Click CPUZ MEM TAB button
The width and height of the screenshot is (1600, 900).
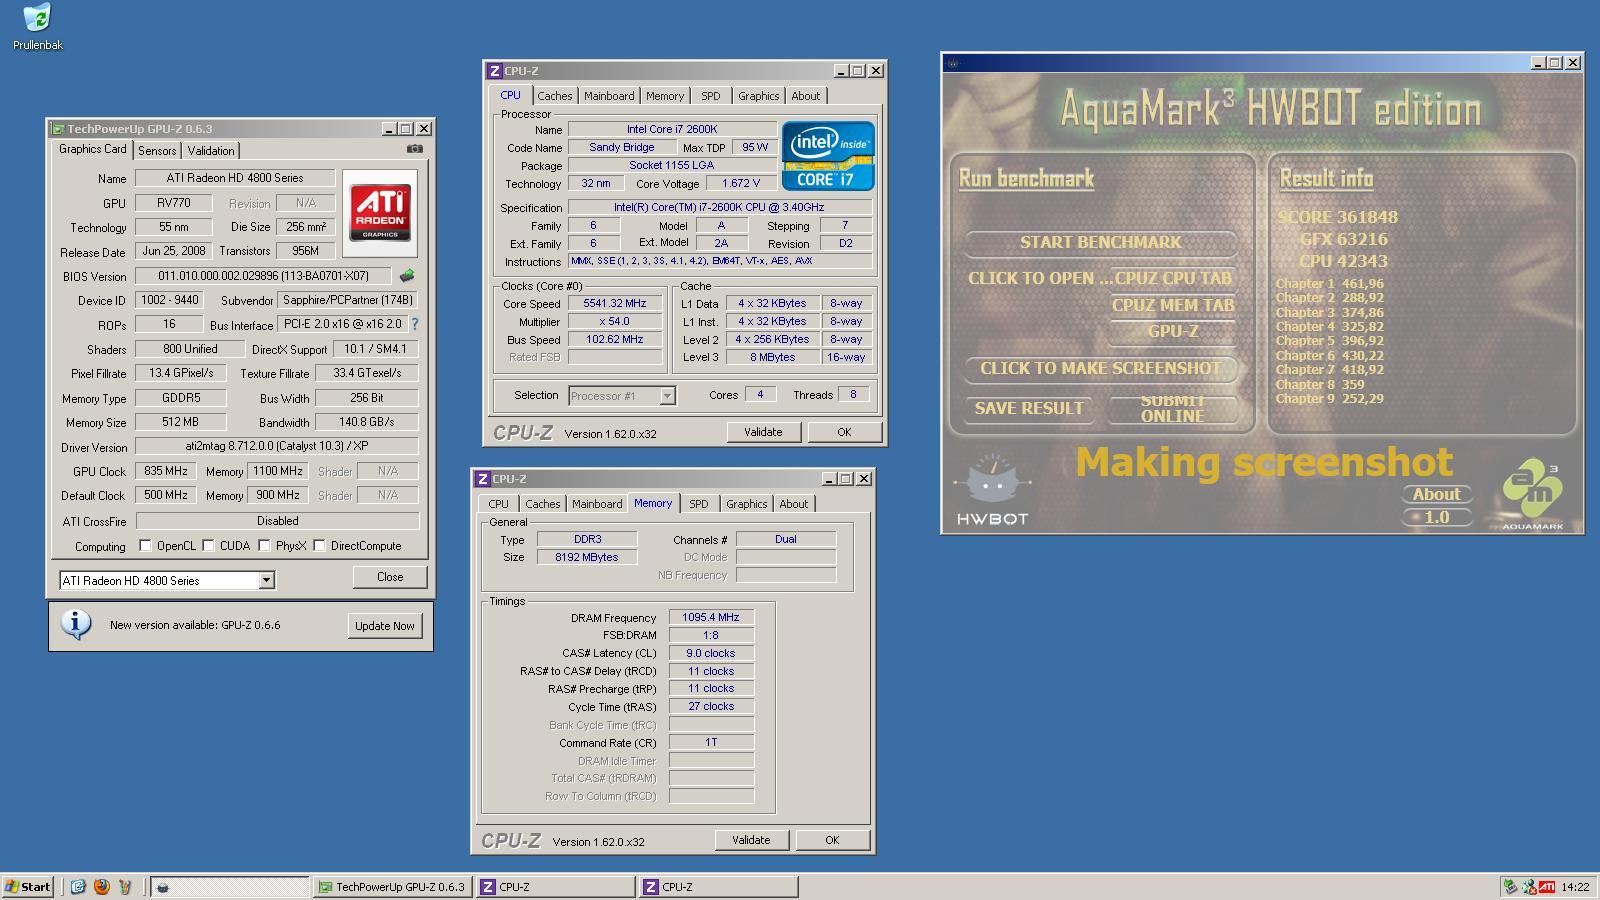(1172, 305)
